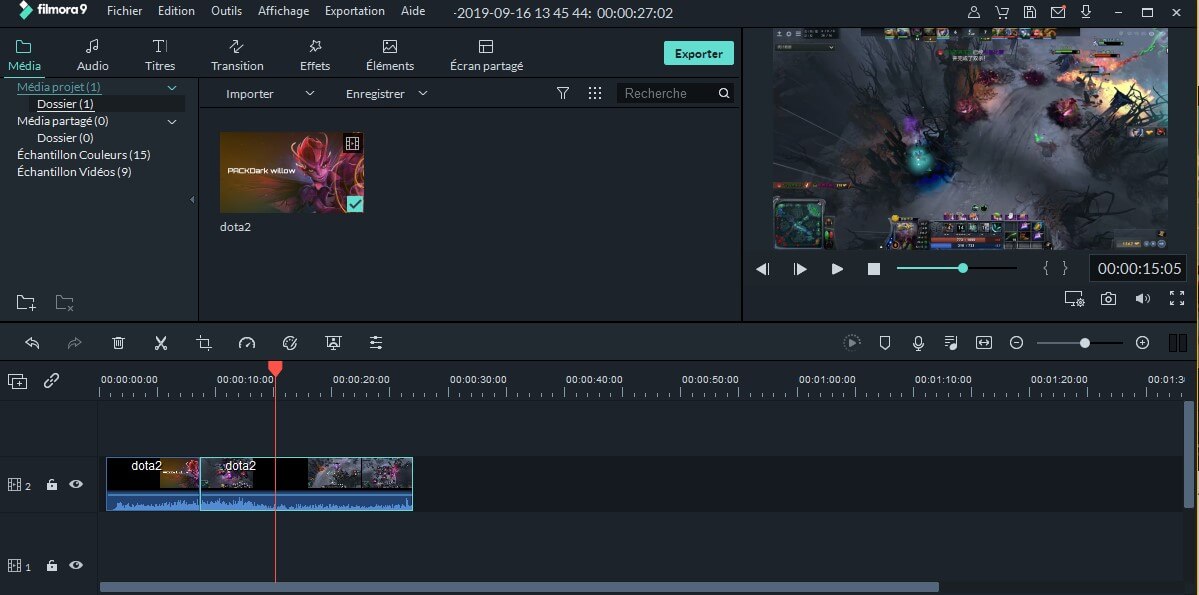Play the preview video
This screenshot has width=1199, height=595.
pyautogui.click(x=837, y=268)
